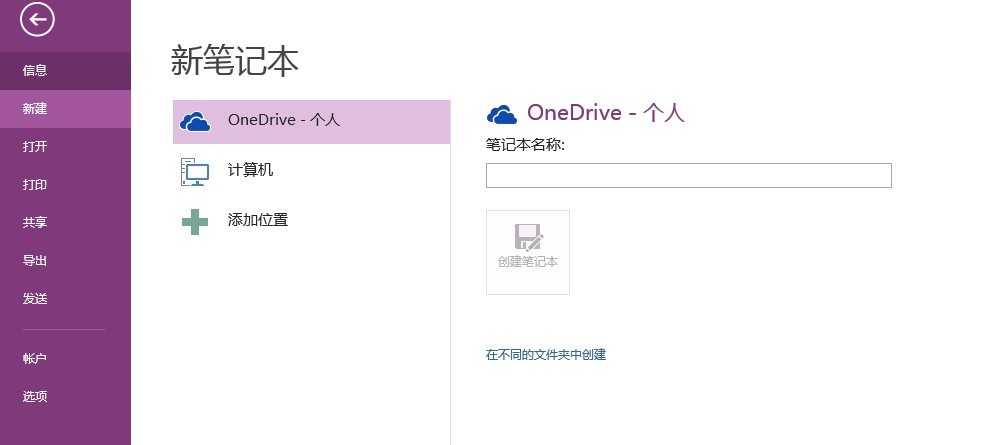Choose 计算机 as notebook location
Viewport: 996px width, 445px height.
point(250,170)
